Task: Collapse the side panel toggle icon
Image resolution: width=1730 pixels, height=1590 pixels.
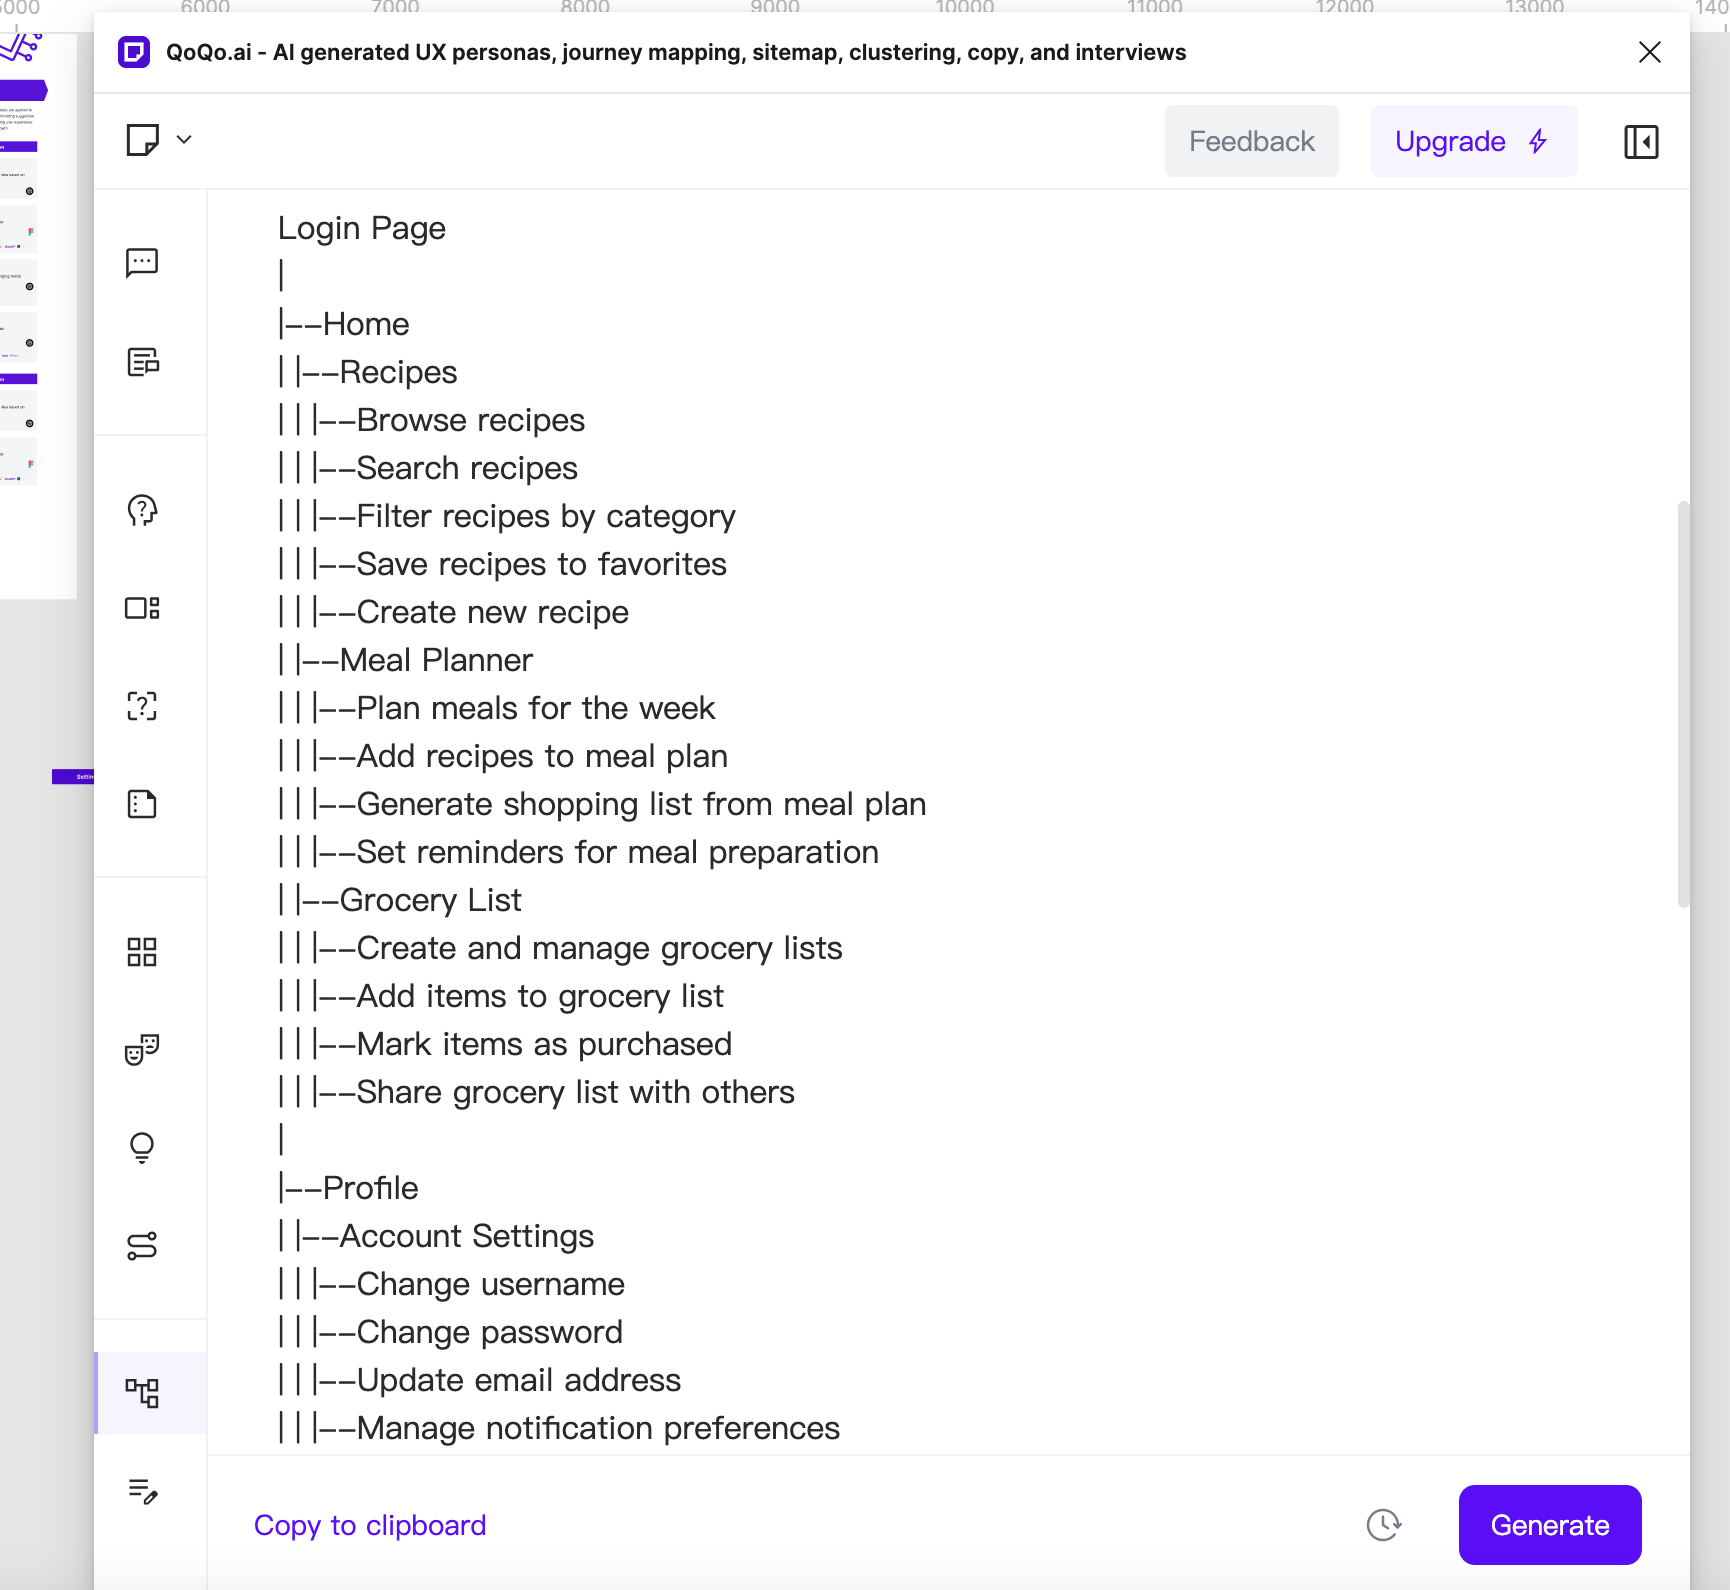Action: point(1641,142)
